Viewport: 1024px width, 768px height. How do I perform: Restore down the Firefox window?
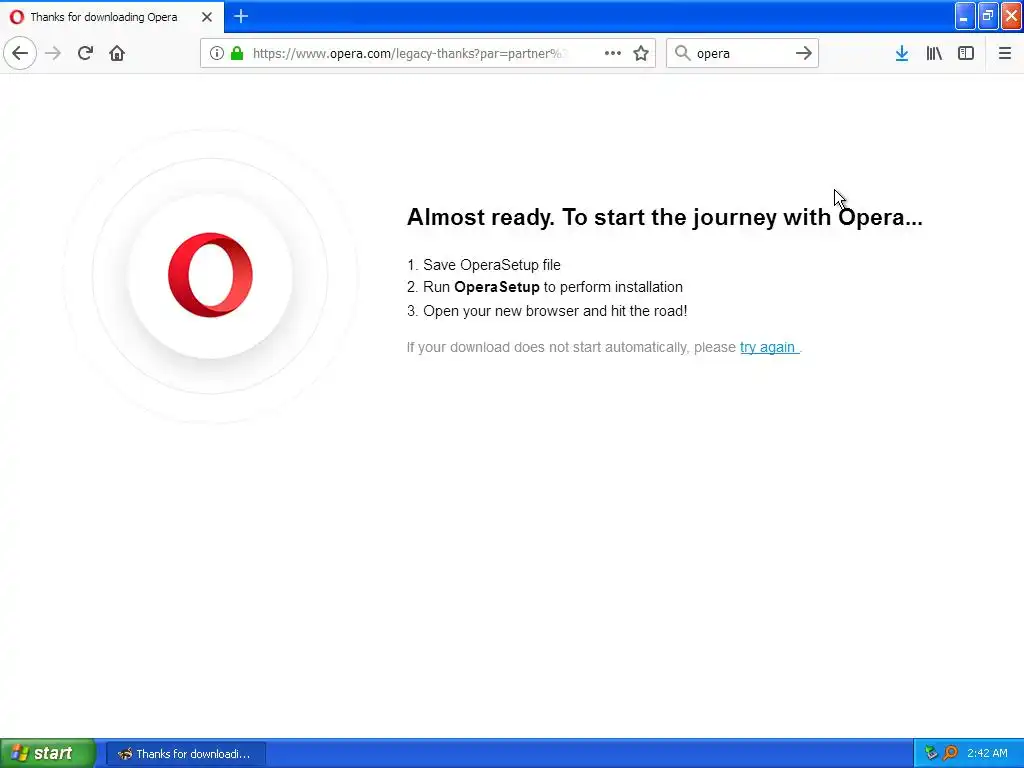coord(988,16)
